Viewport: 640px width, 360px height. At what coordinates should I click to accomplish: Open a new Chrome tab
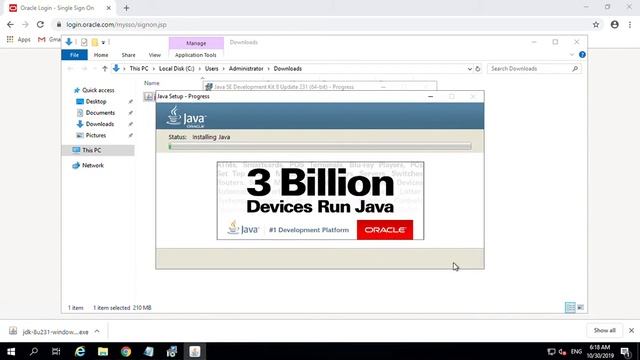(126, 8)
